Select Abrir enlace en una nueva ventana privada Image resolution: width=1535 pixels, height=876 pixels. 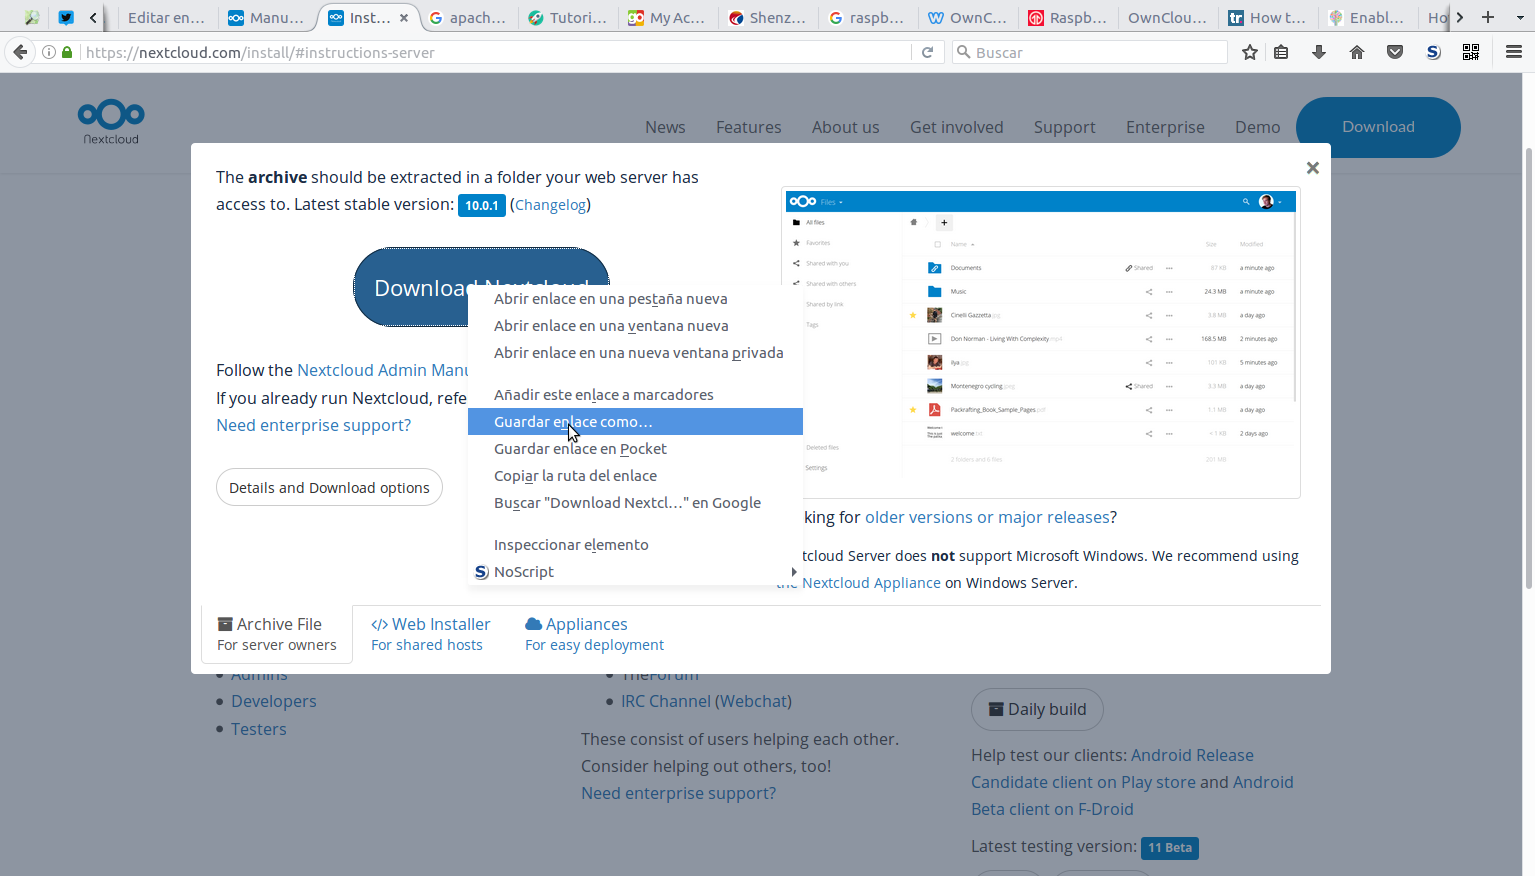[x=635, y=353]
